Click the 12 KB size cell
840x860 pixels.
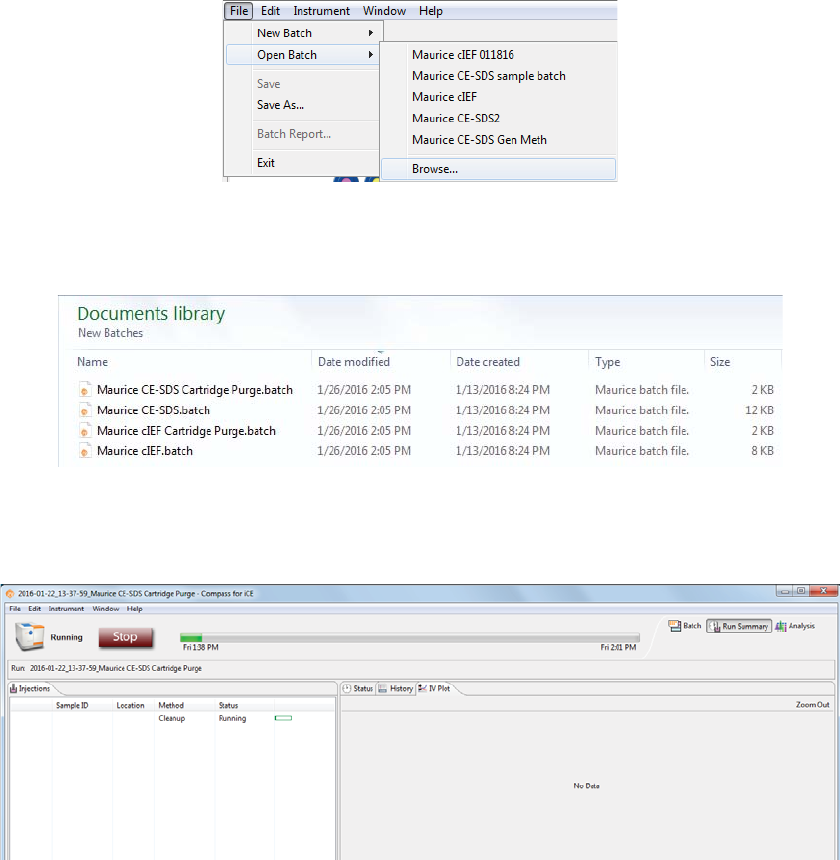pyautogui.click(x=759, y=410)
